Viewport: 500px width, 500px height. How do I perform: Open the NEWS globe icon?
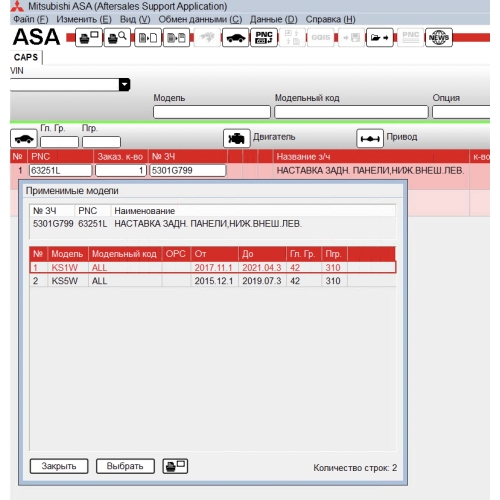[439, 38]
